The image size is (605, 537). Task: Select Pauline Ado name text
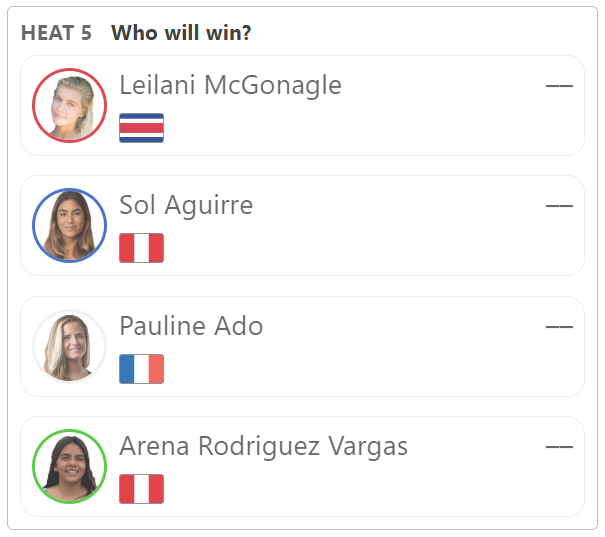tap(191, 326)
